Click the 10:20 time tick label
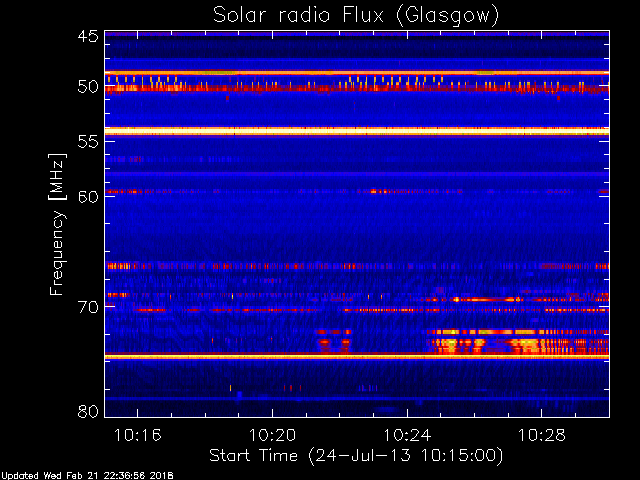640x480 pixels. point(272,435)
